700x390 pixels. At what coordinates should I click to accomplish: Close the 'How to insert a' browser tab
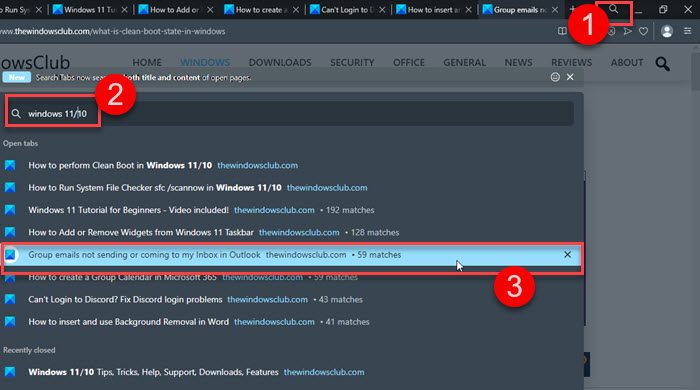point(468,9)
